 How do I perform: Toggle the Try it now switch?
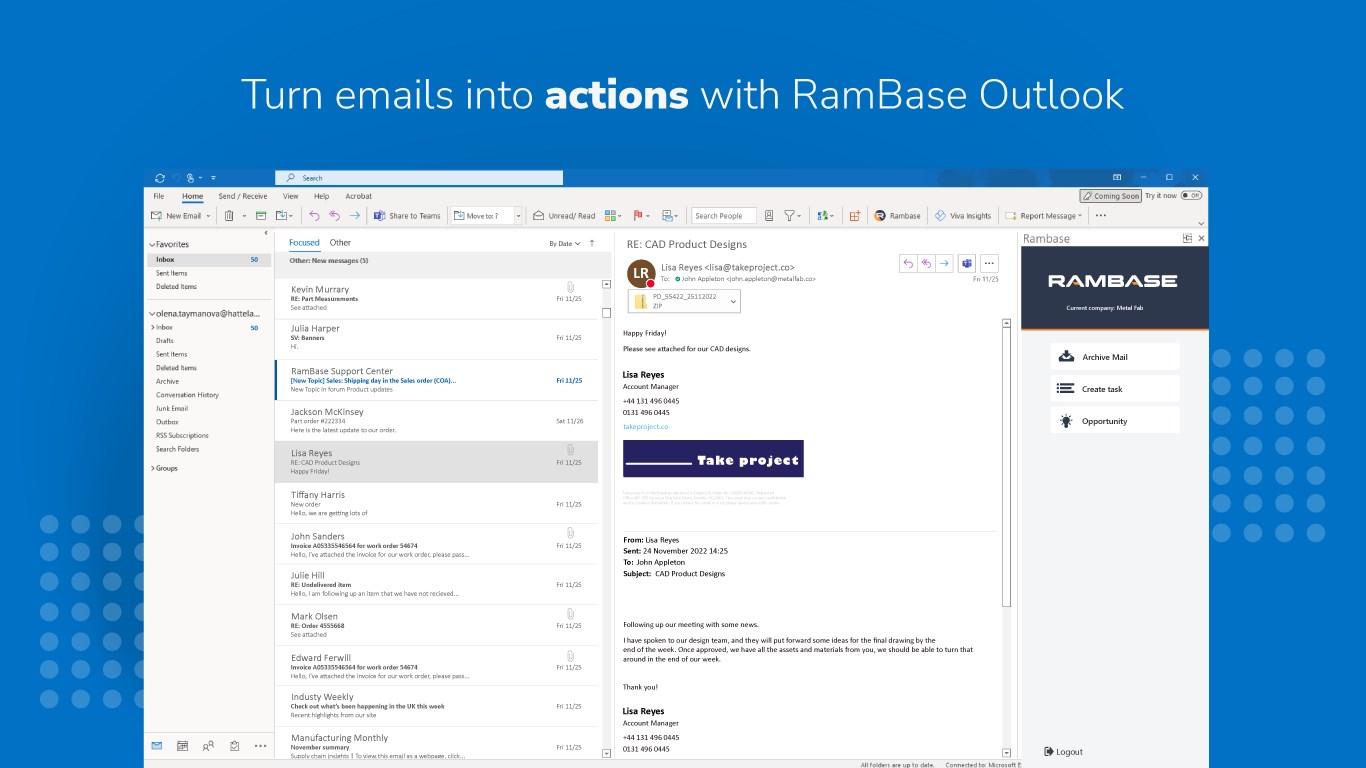click(x=1191, y=196)
